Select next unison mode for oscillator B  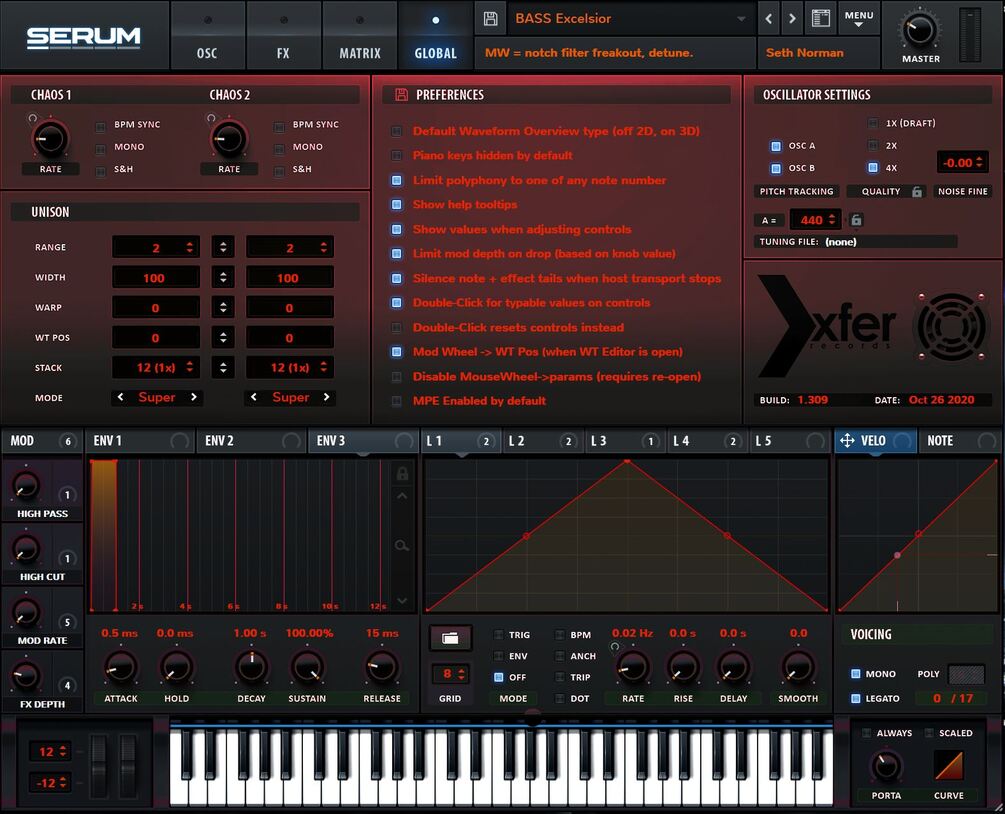pyautogui.click(x=327, y=397)
